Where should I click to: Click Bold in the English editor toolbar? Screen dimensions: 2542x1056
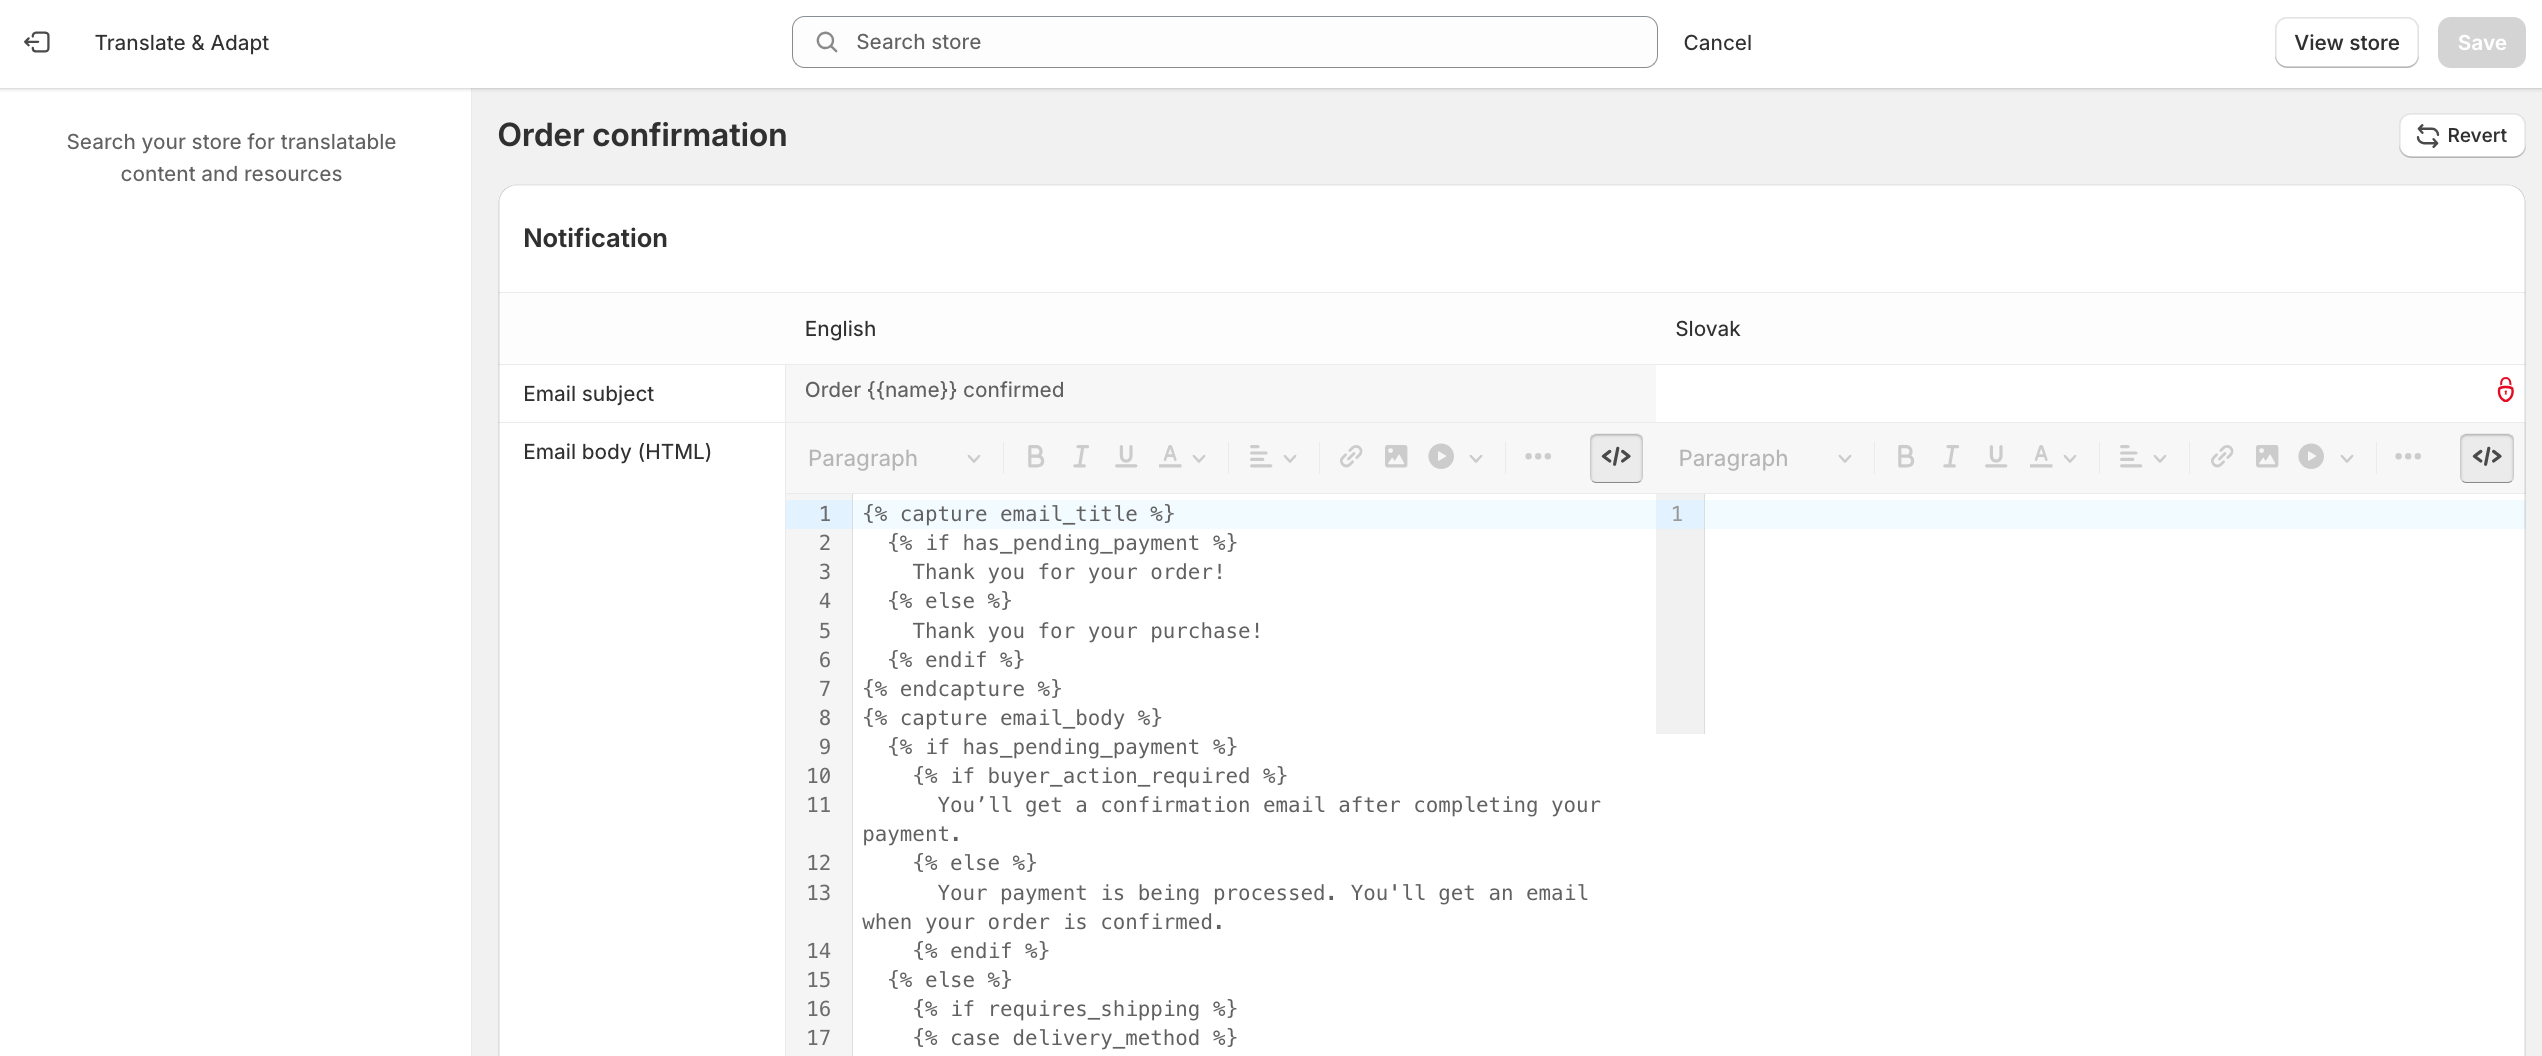[1035, 457]
